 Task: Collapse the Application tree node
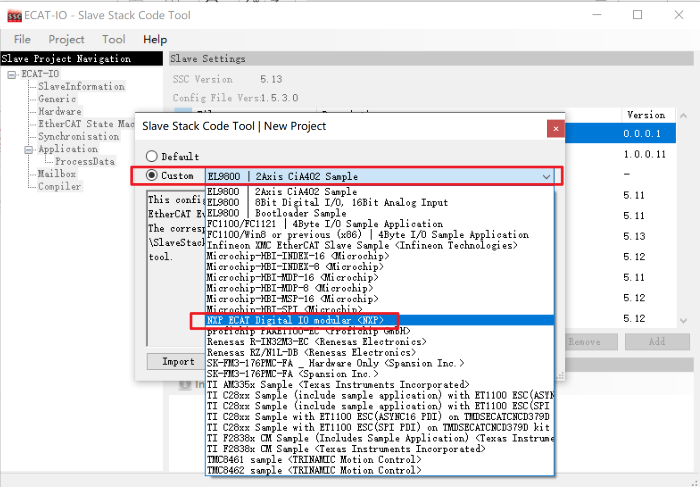(x=30, y=149)
